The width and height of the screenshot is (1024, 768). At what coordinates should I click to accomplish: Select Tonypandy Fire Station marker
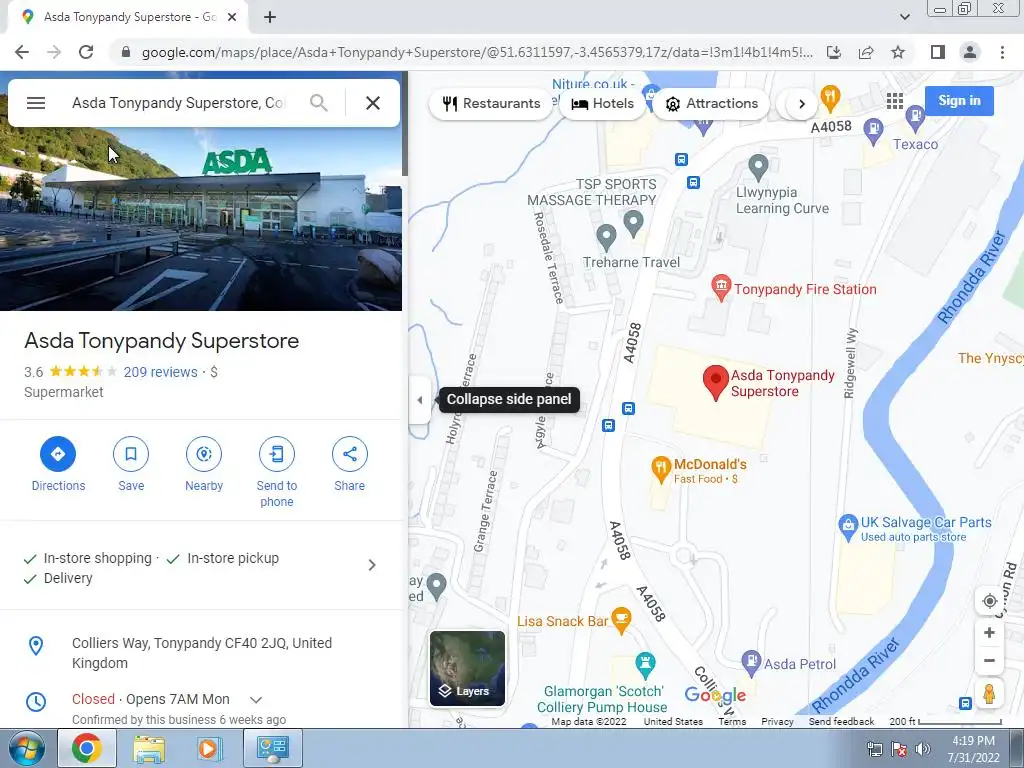[721, 287]
